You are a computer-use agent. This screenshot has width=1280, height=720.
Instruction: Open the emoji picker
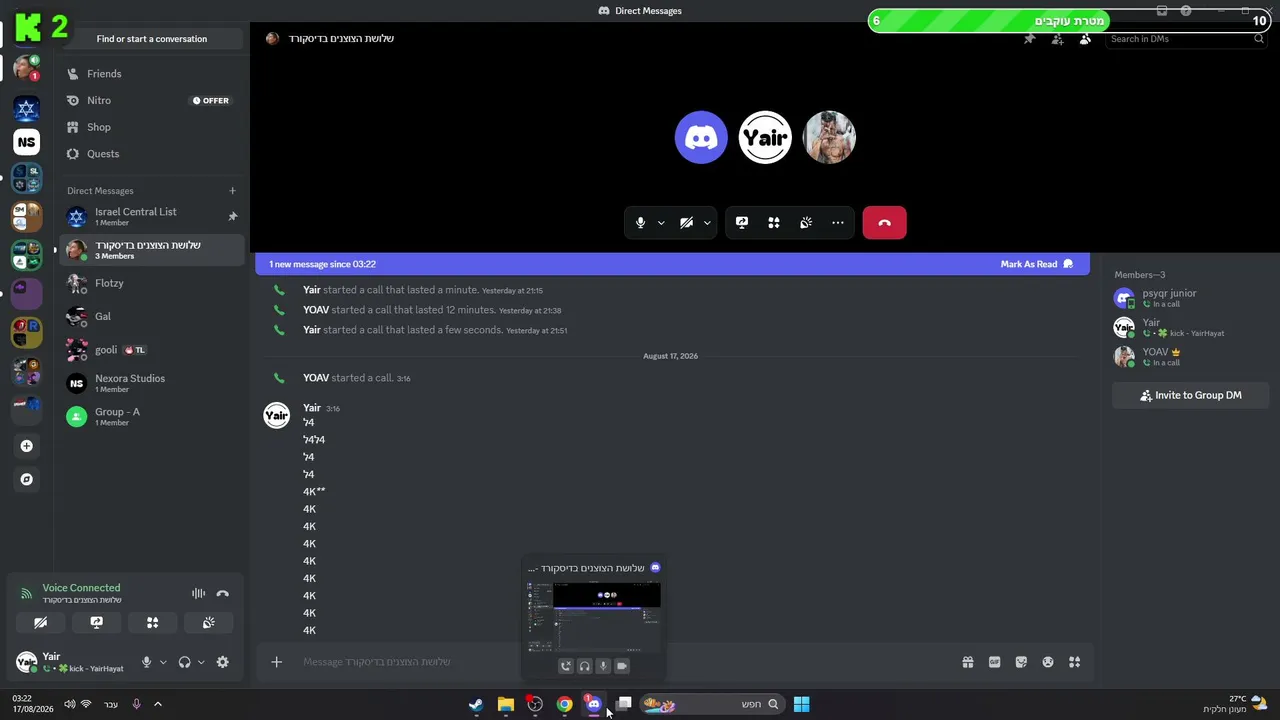(x=1048, y=662)
